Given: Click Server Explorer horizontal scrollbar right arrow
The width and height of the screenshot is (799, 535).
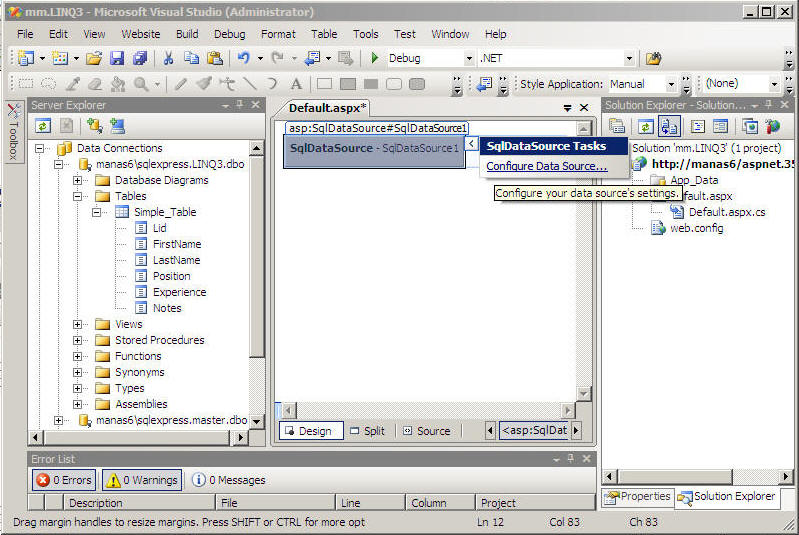Looking at the screenshot, I should click(x=241, y=437).
